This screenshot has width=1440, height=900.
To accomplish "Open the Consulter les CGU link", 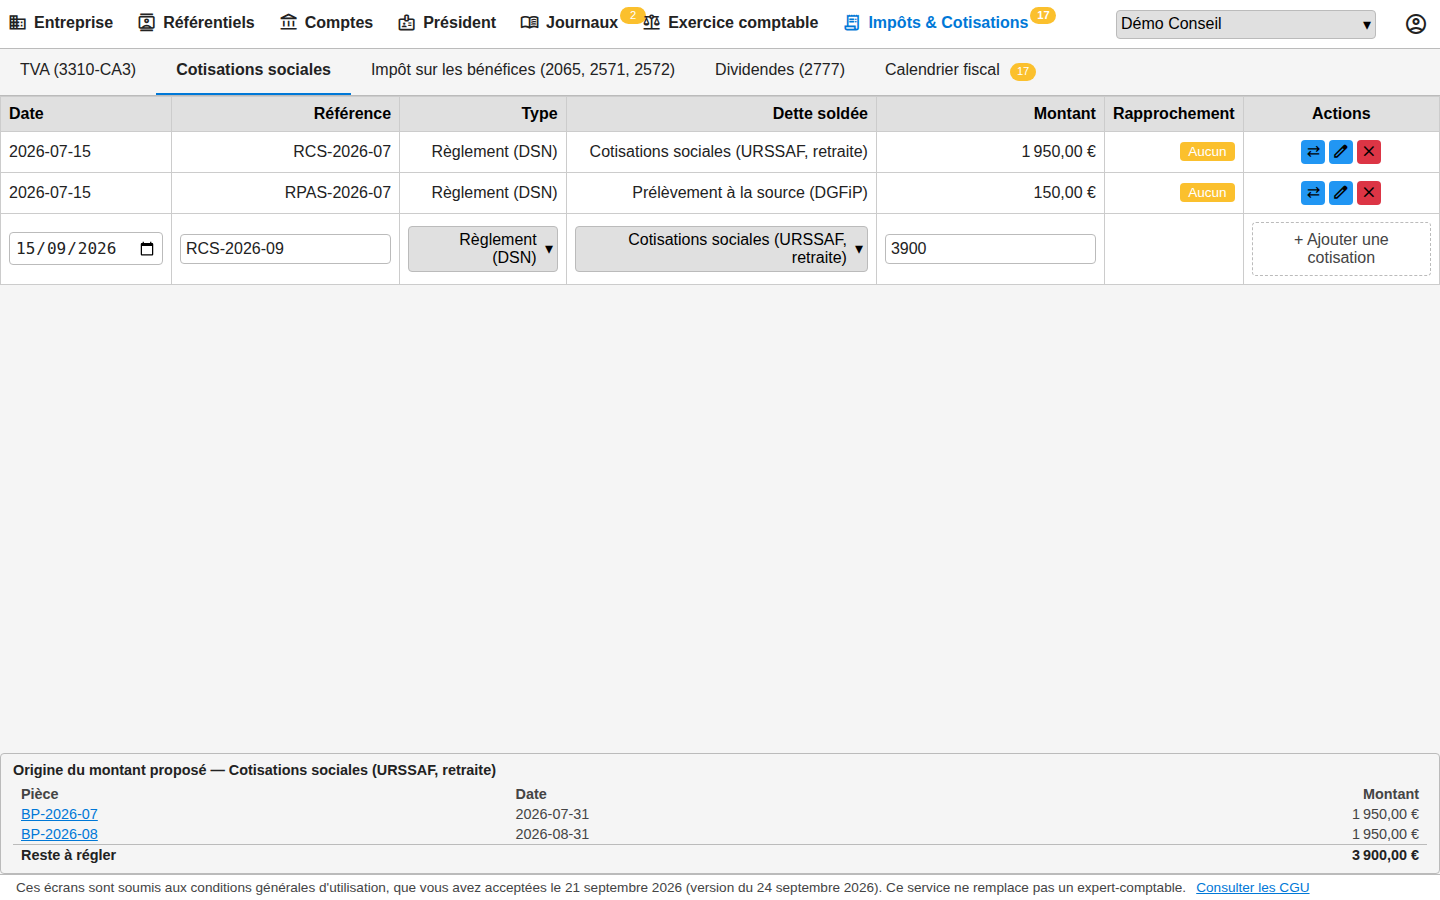I will [1253, 888].
